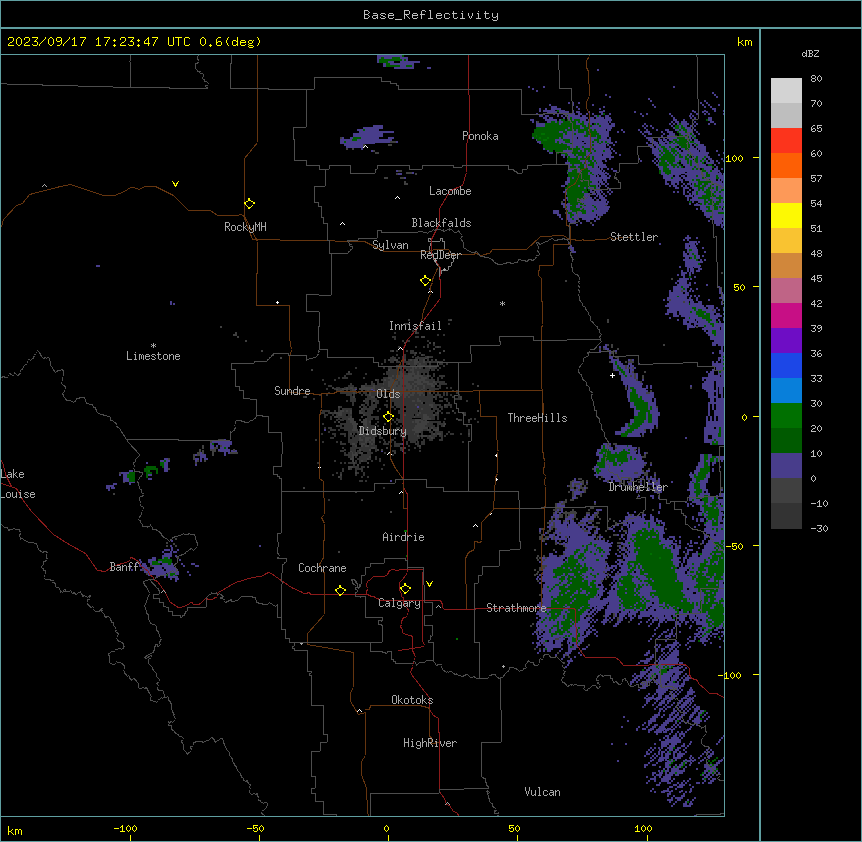The height and width of the screenshot is (842, 862).
Task: Select the HighRiver label
Action: pos(430,743)
